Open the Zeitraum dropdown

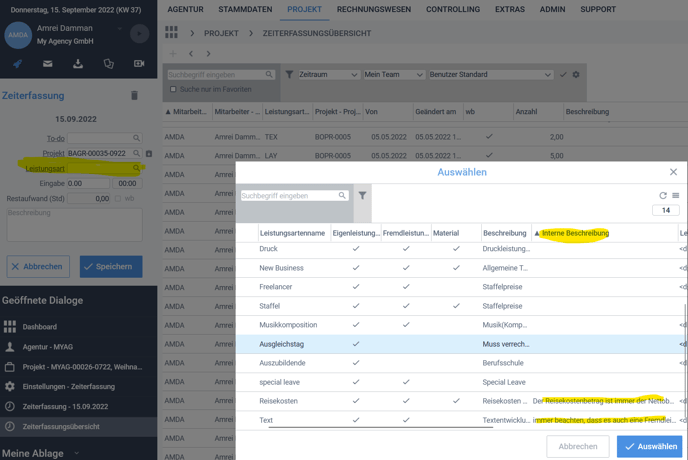tap(327, 75)
